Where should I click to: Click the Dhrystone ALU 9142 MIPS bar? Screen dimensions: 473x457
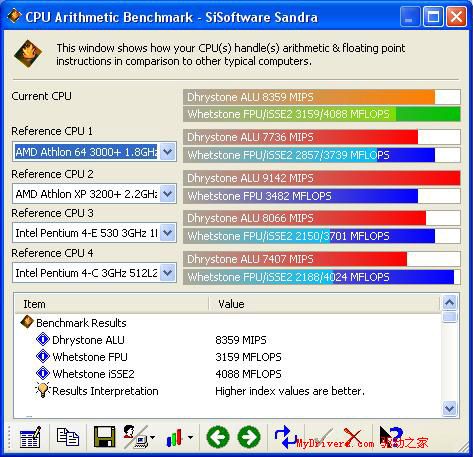(x=322, y=178)
